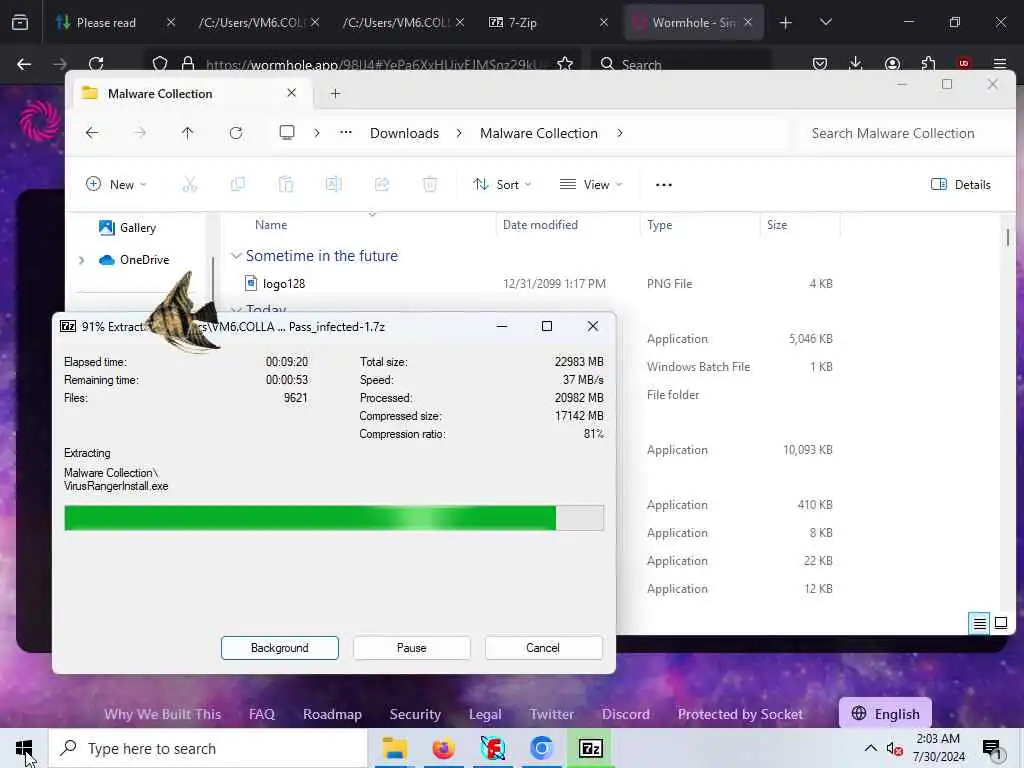The width and height of the screenshot is (1024, 768).
Task: Open the uBlock Origin extension icon
Action: 964,63
